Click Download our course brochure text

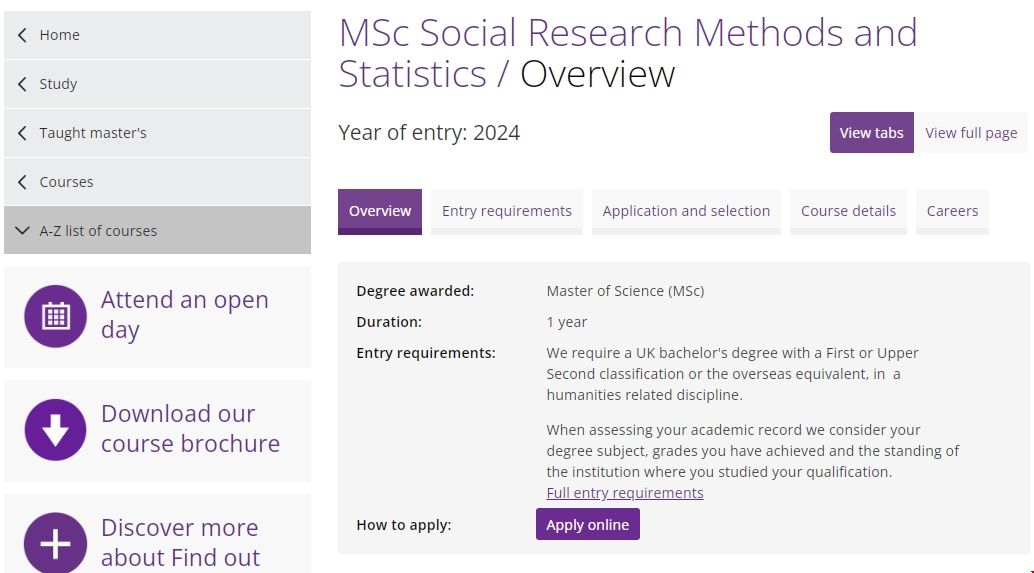190,429
